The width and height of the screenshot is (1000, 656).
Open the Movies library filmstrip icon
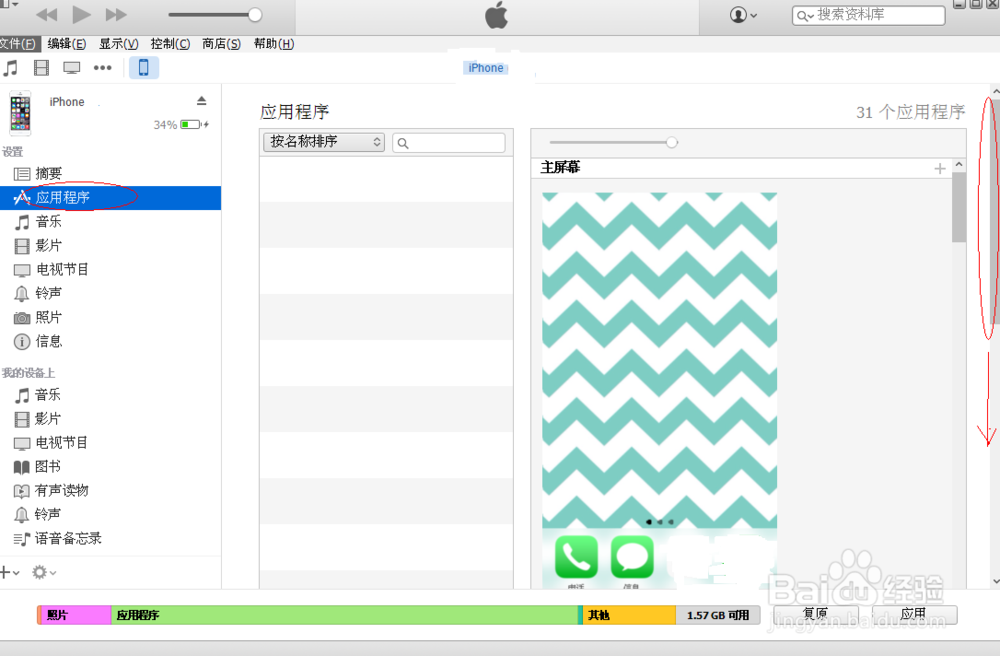tap(41, 68)
